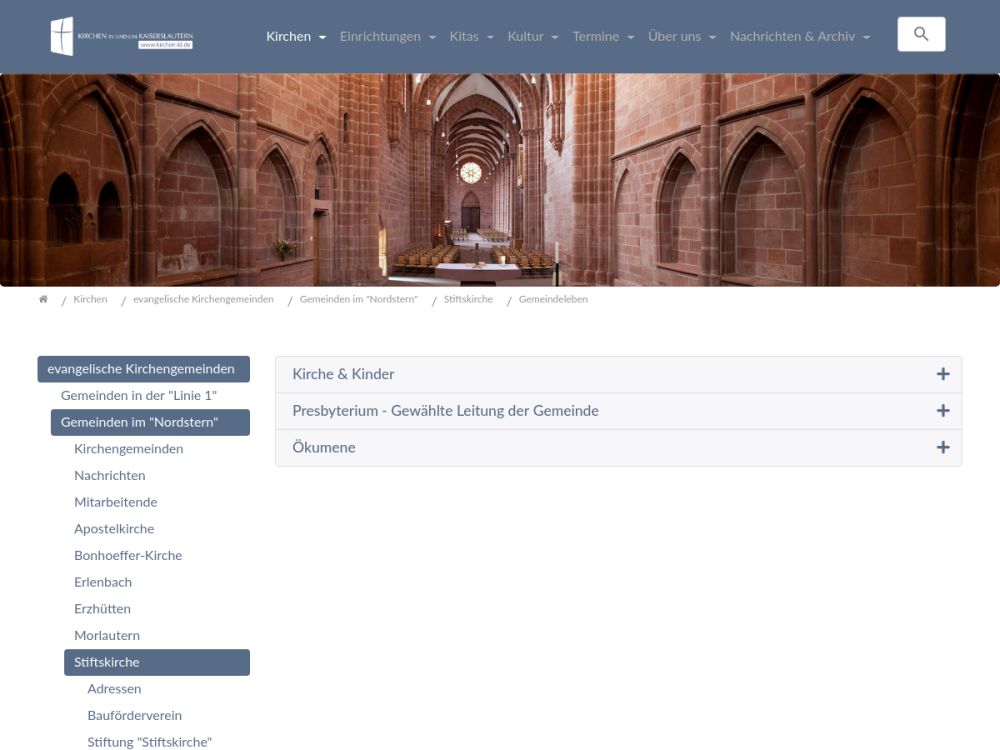Expand the Ökumene accordion section
This screenshot has height=750, width=1000.
coord(324,448)
